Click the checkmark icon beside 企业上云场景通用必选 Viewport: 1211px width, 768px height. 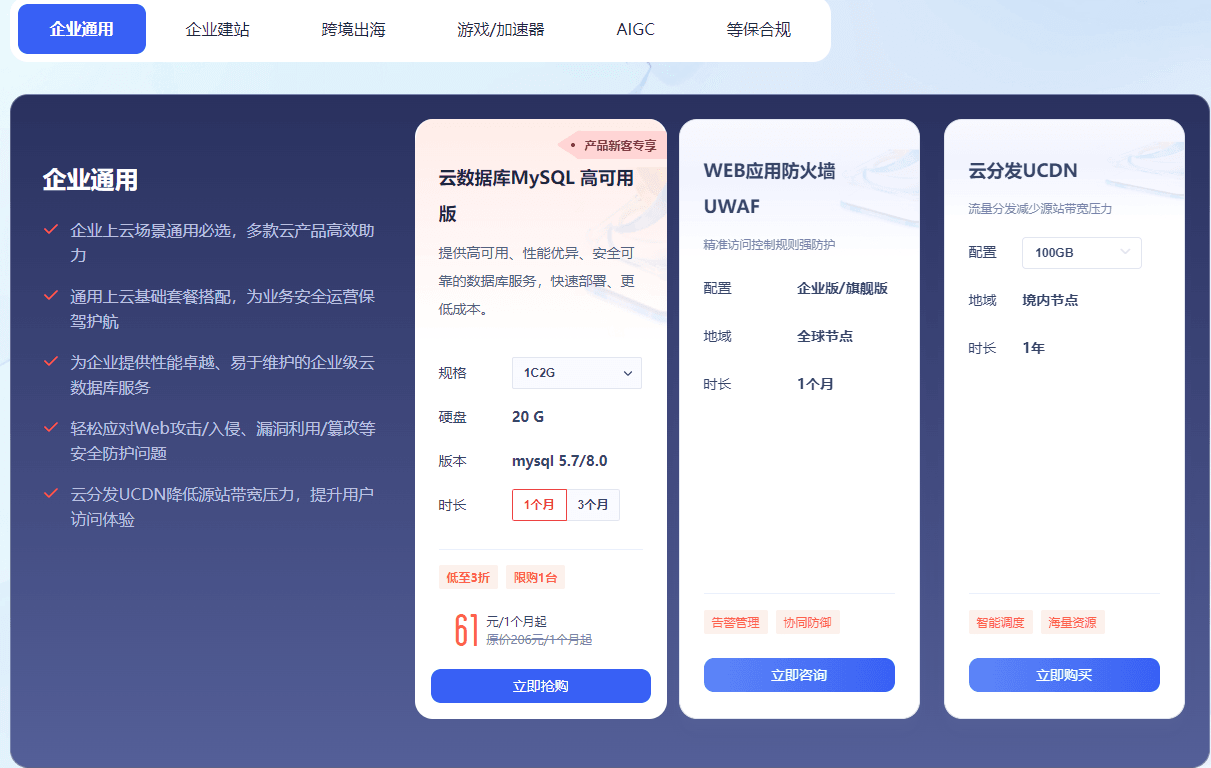tap(50, 230)
